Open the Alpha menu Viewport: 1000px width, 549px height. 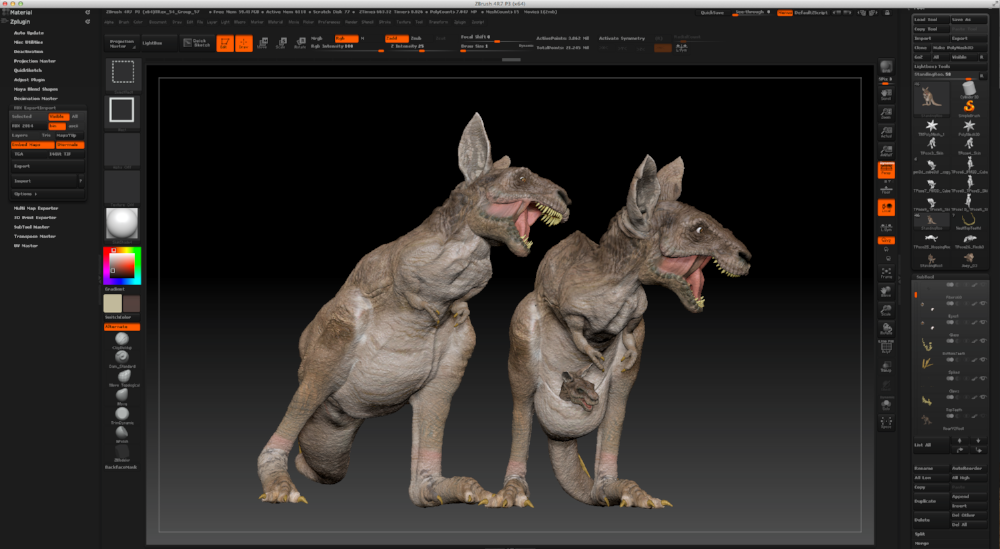(x=109, y=22)
